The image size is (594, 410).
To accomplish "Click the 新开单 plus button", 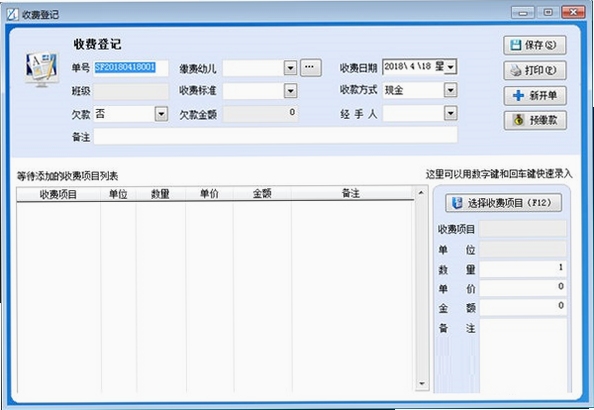I will pos(535,95).
